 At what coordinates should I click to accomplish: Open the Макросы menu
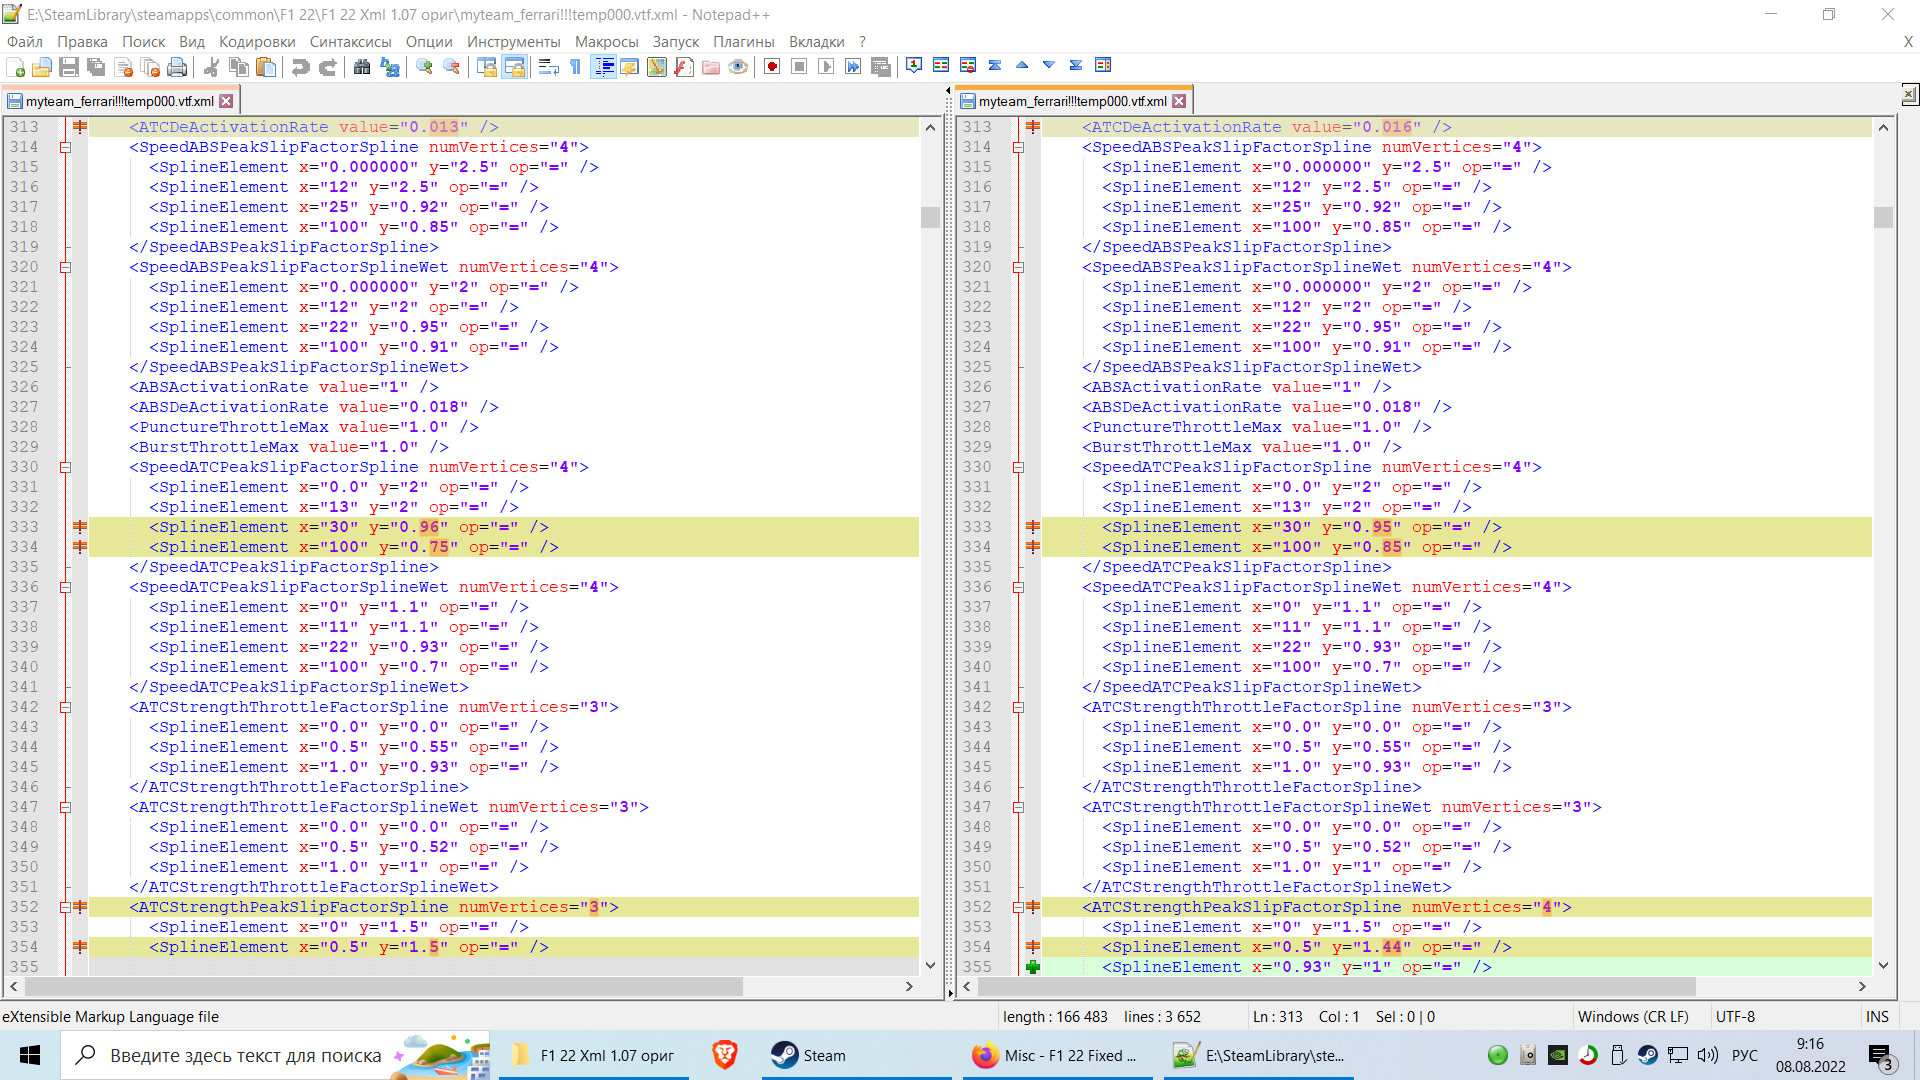coord(607,42)
